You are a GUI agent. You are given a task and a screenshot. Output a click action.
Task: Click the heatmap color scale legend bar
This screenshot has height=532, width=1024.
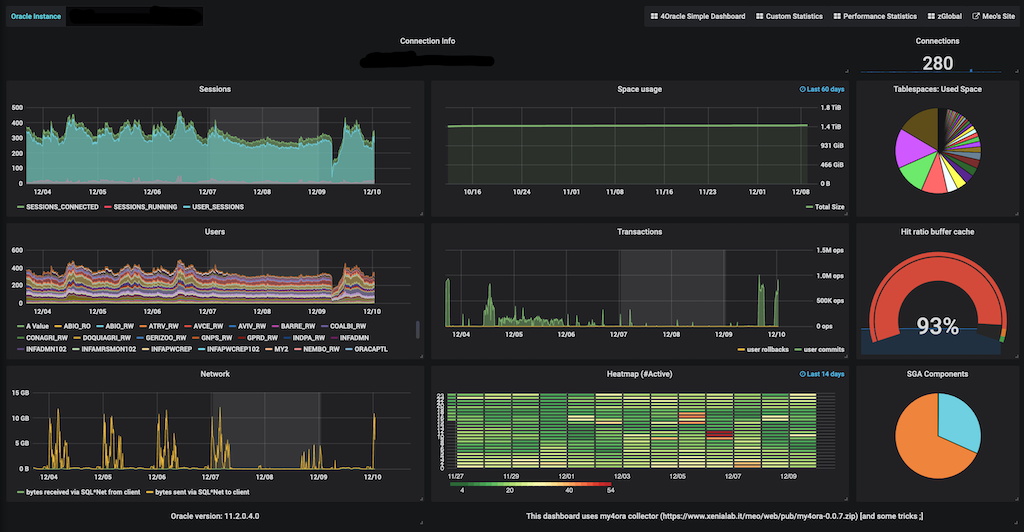532,484
